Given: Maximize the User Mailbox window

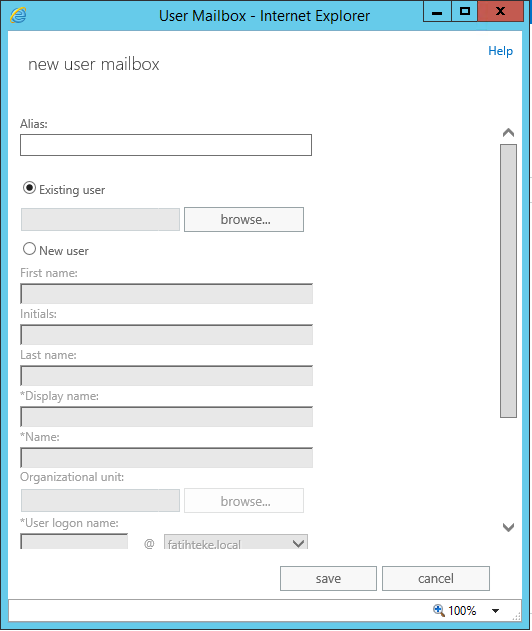Looking at the screenshot, I should (x=464, y=11).
